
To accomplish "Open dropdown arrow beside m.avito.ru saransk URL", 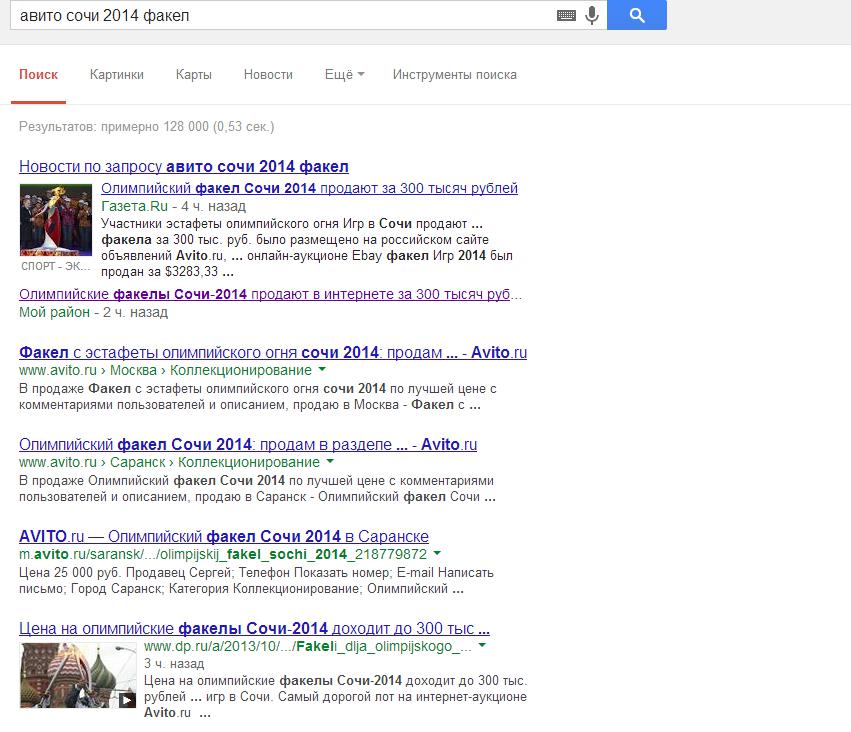I will point(438,553).
